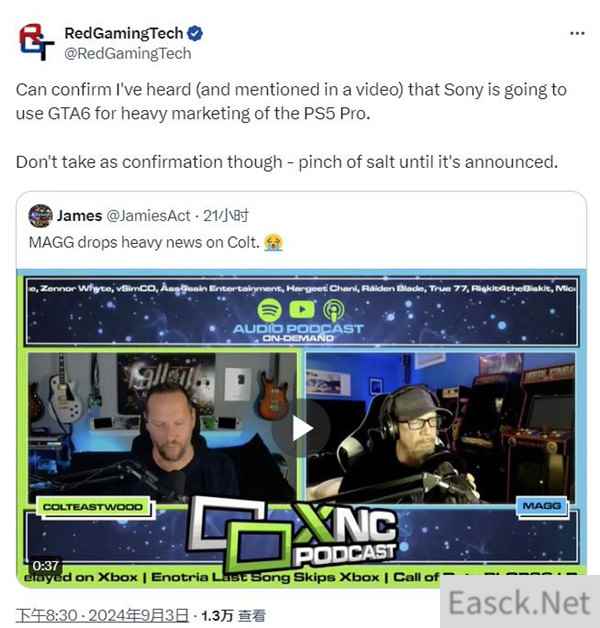Open the @RedGamingTech handle link

(128, 53)
